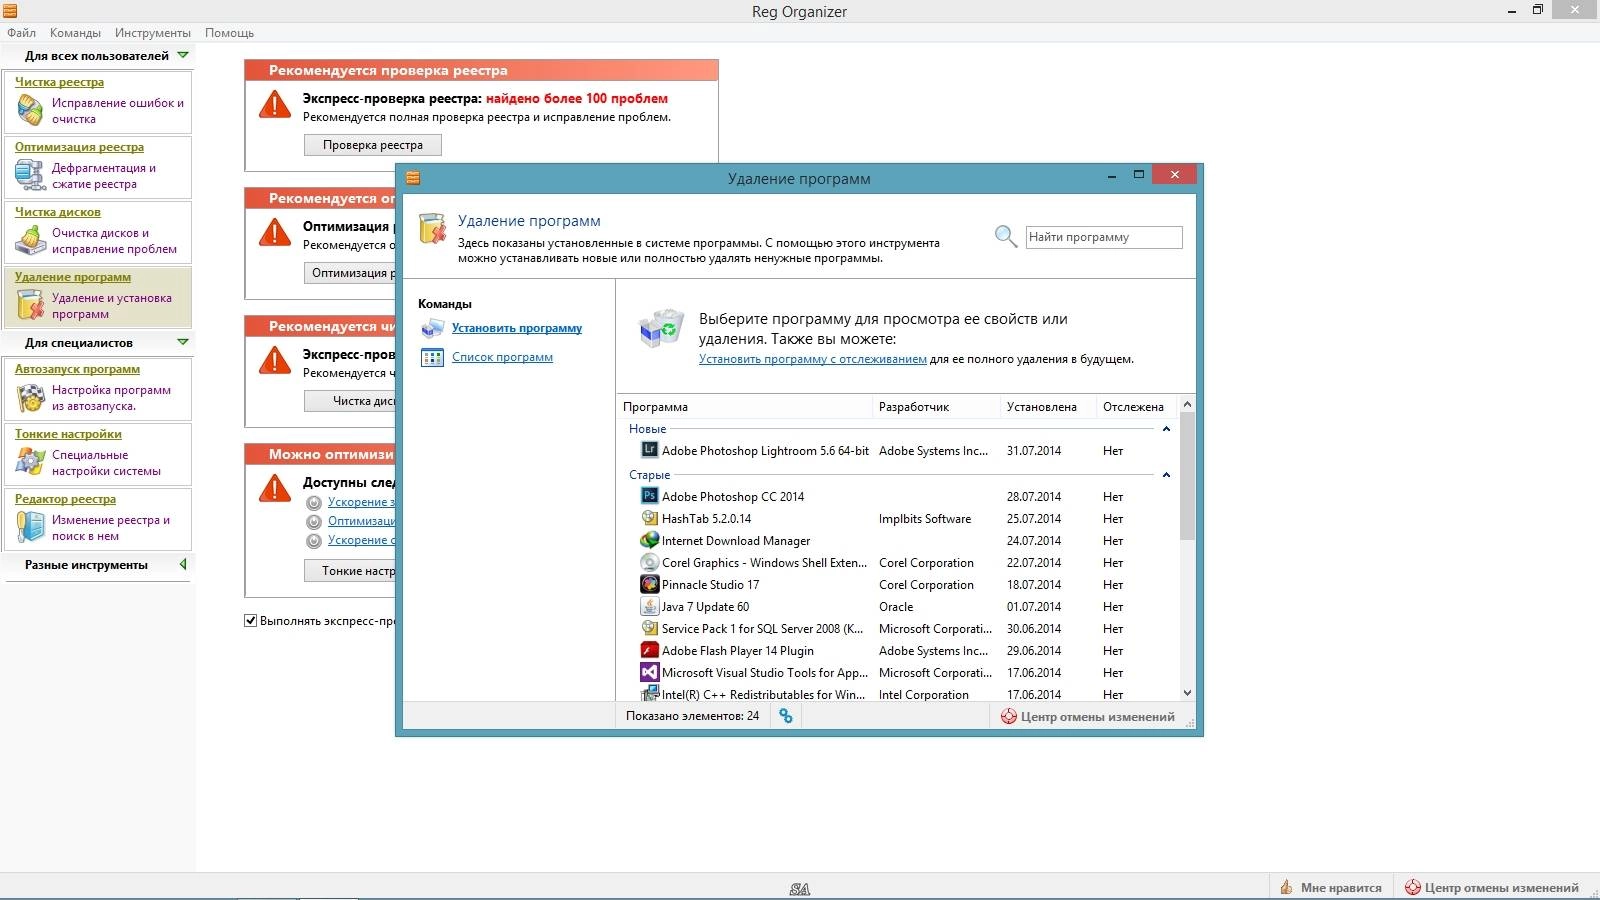The width and height of the screenshot is (1600, 900).
Task: Sort by the Отслежена column header
Action: coord(1137,406)
